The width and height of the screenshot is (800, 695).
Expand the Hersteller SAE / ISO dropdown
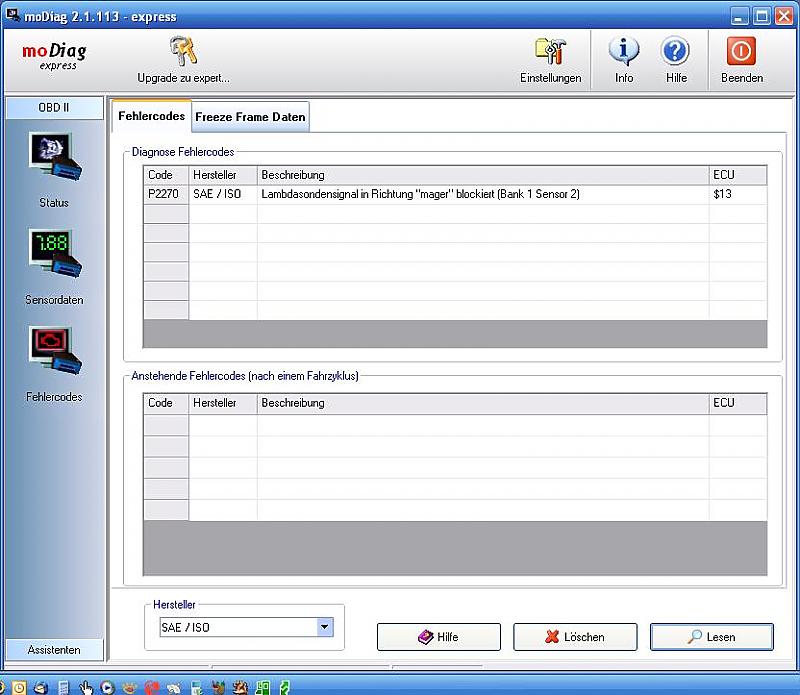(x=324, y=627)
